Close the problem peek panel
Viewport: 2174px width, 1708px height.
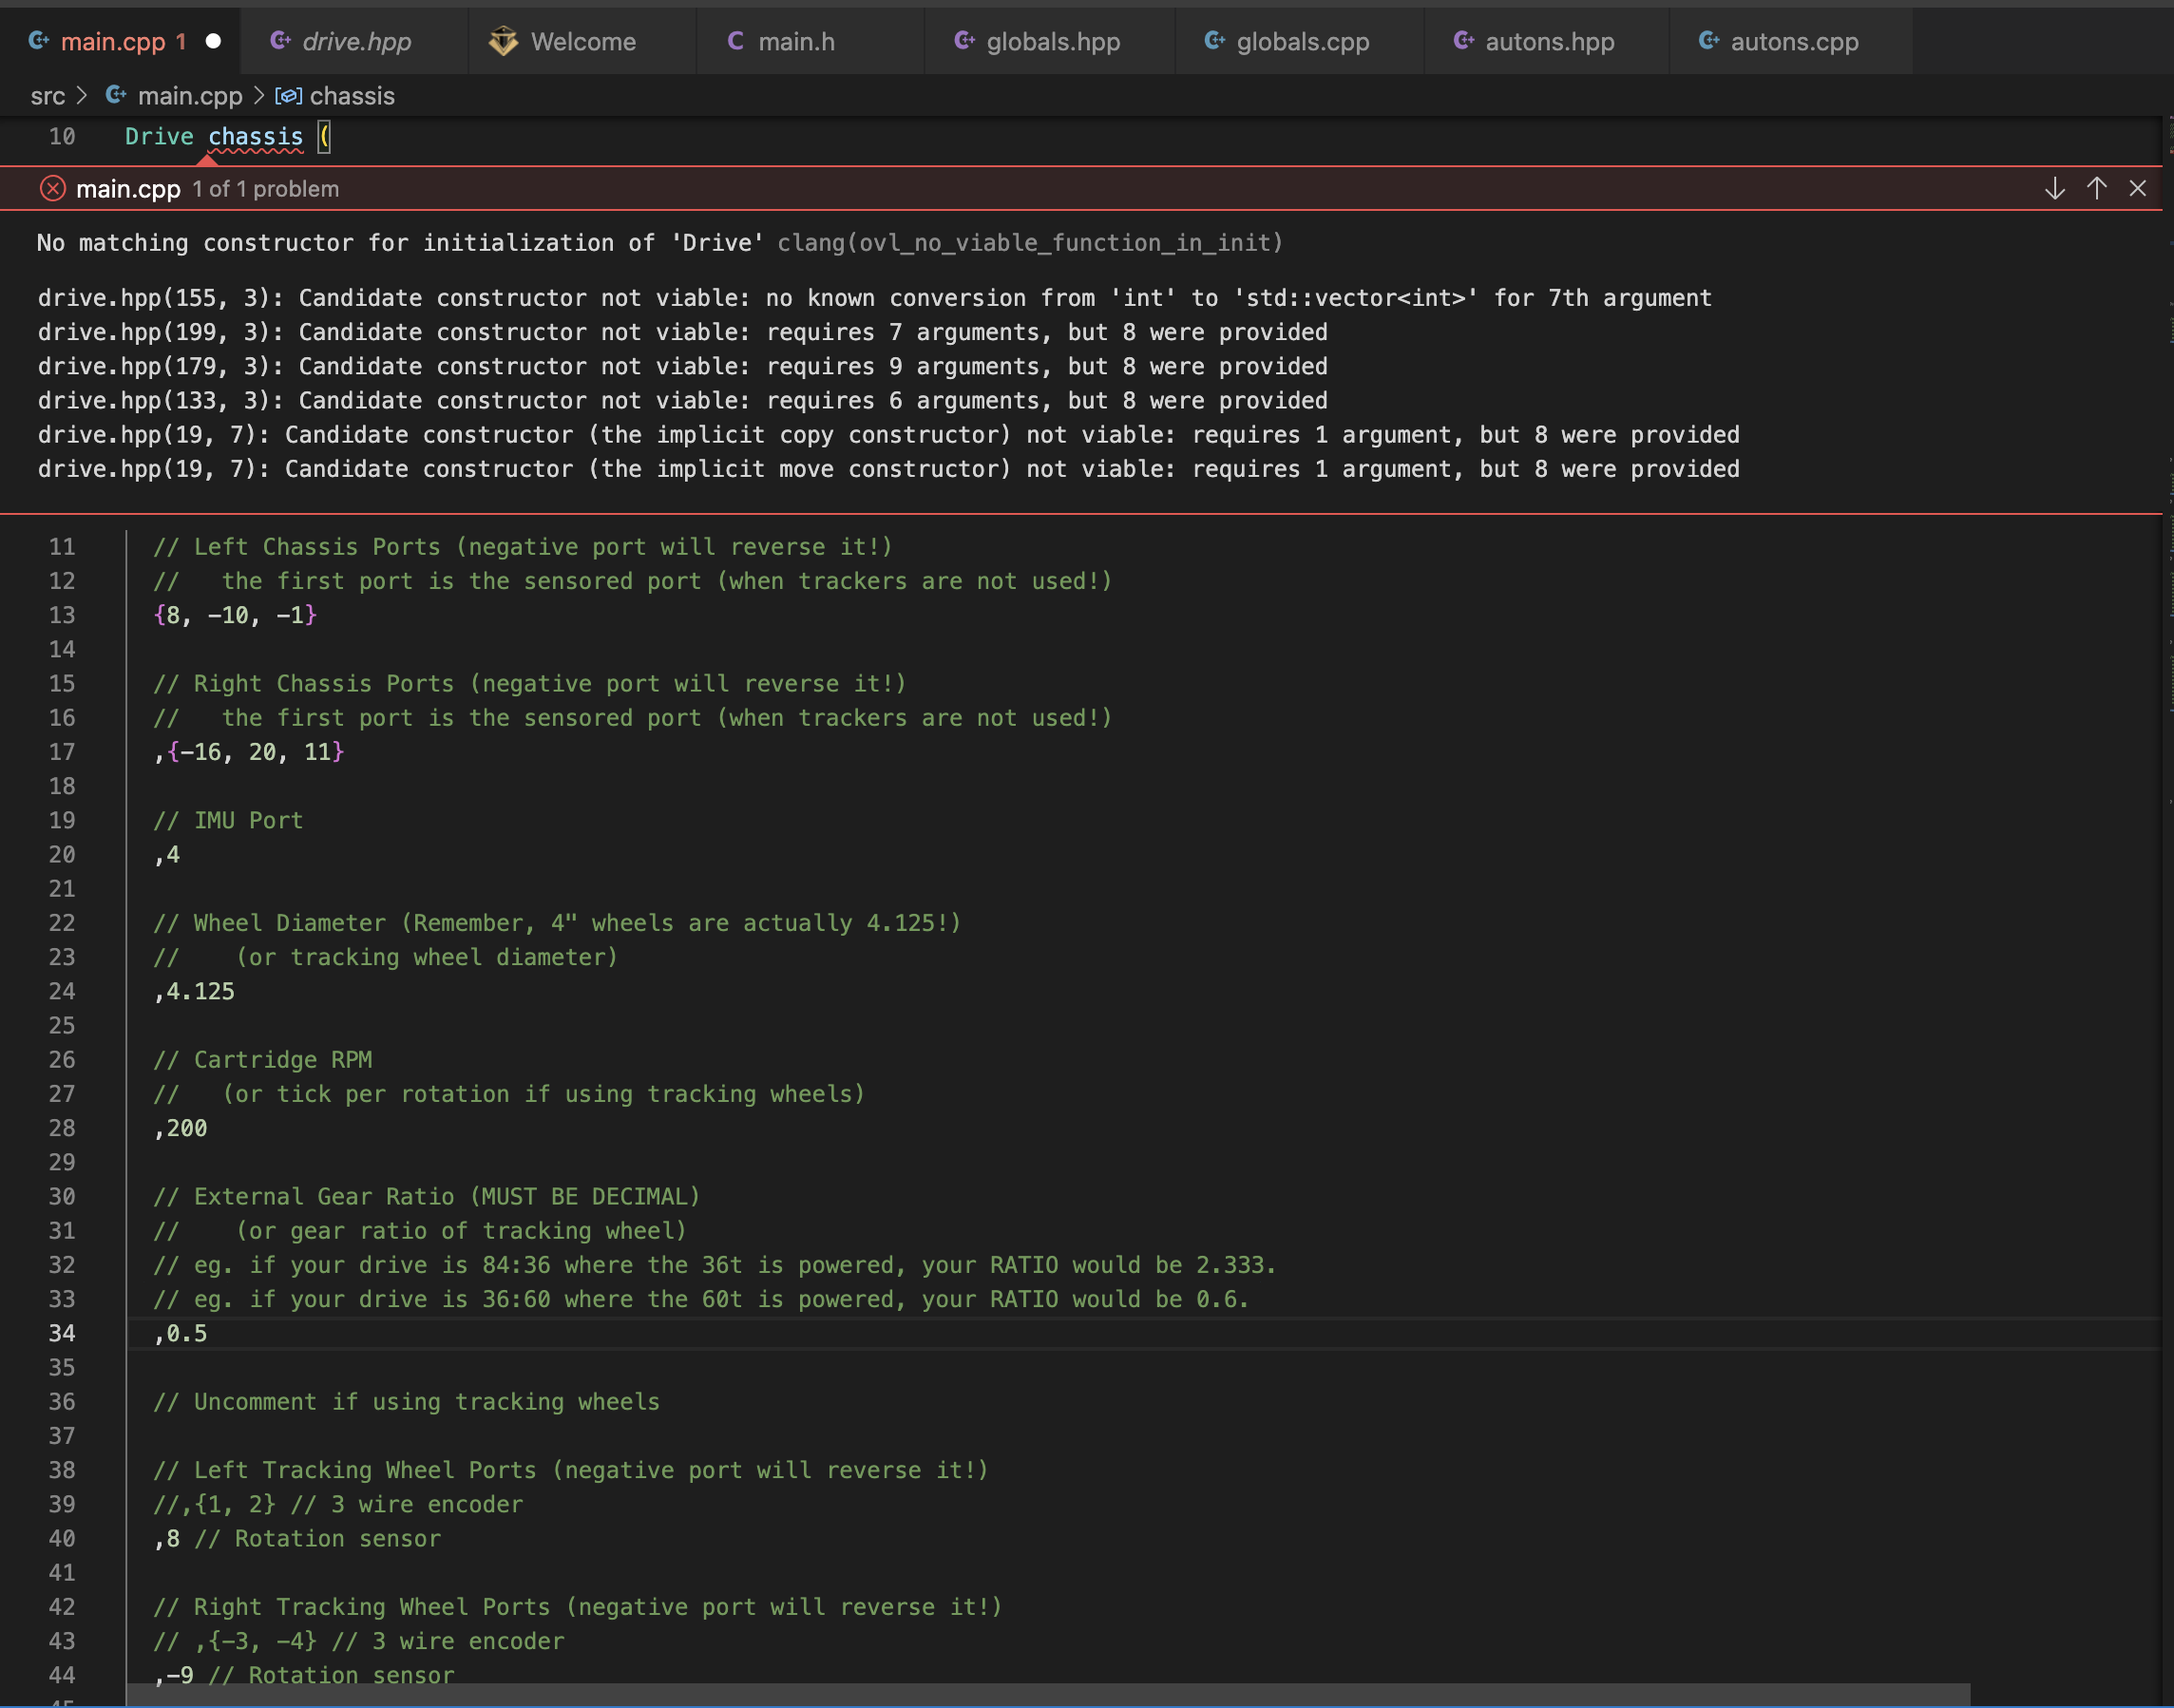coord(2137,188)
